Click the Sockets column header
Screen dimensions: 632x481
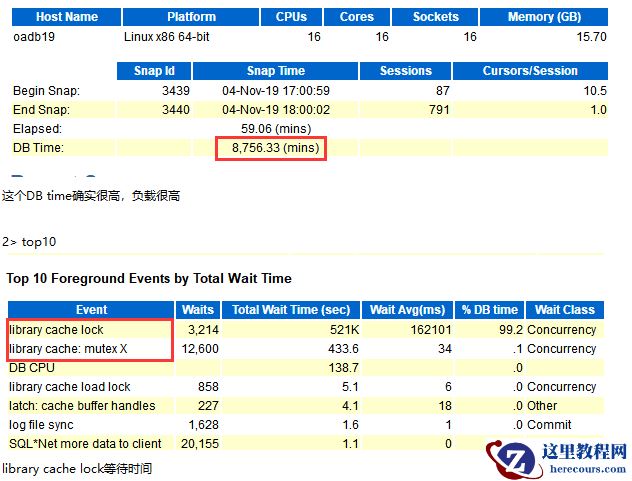(x=435, y=17)
